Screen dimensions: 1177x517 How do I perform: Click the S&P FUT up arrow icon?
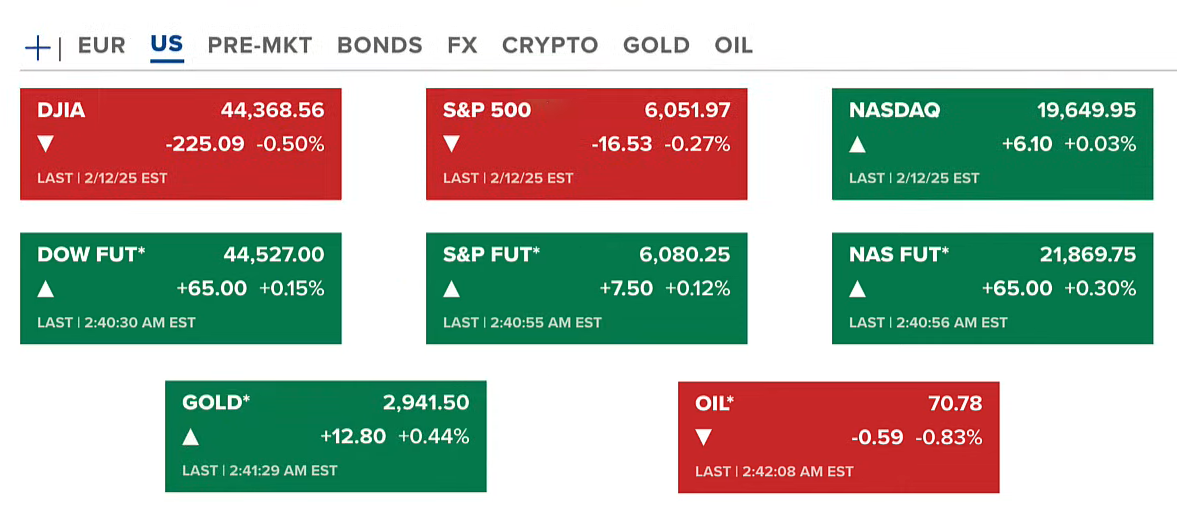[451, 289]
